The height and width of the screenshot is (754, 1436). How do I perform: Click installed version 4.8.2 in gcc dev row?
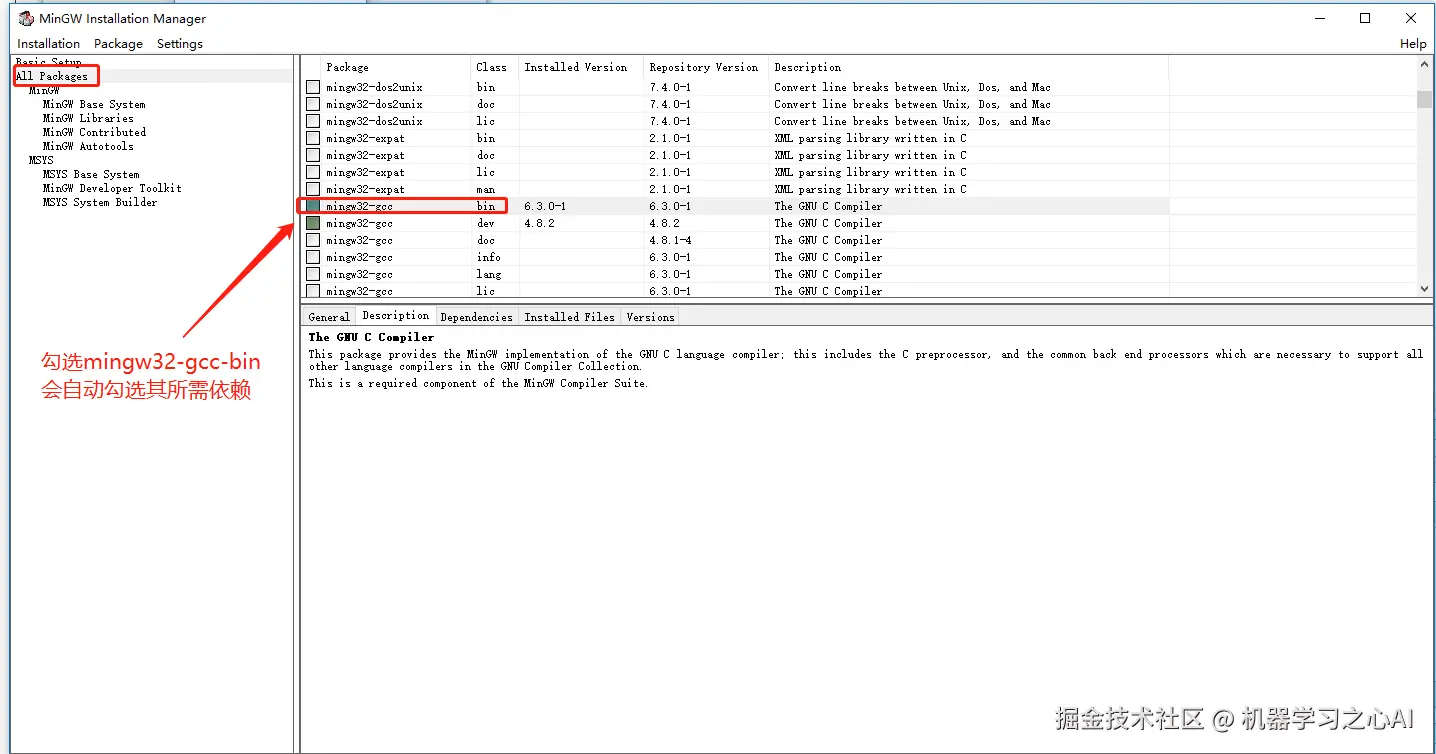538,223
